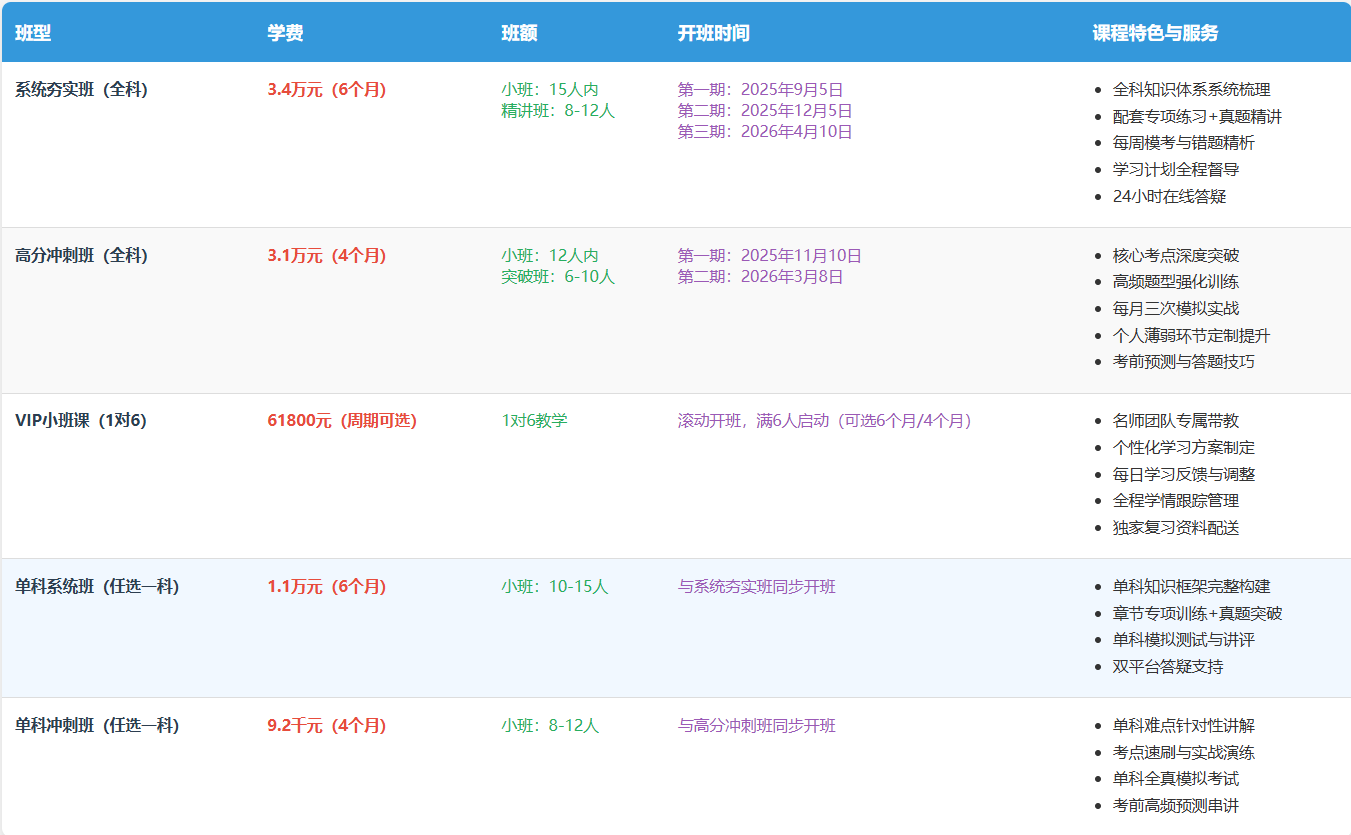Click the 开班时间 column header
This screenshot has width=1351, height=835.
click(713, 33)
